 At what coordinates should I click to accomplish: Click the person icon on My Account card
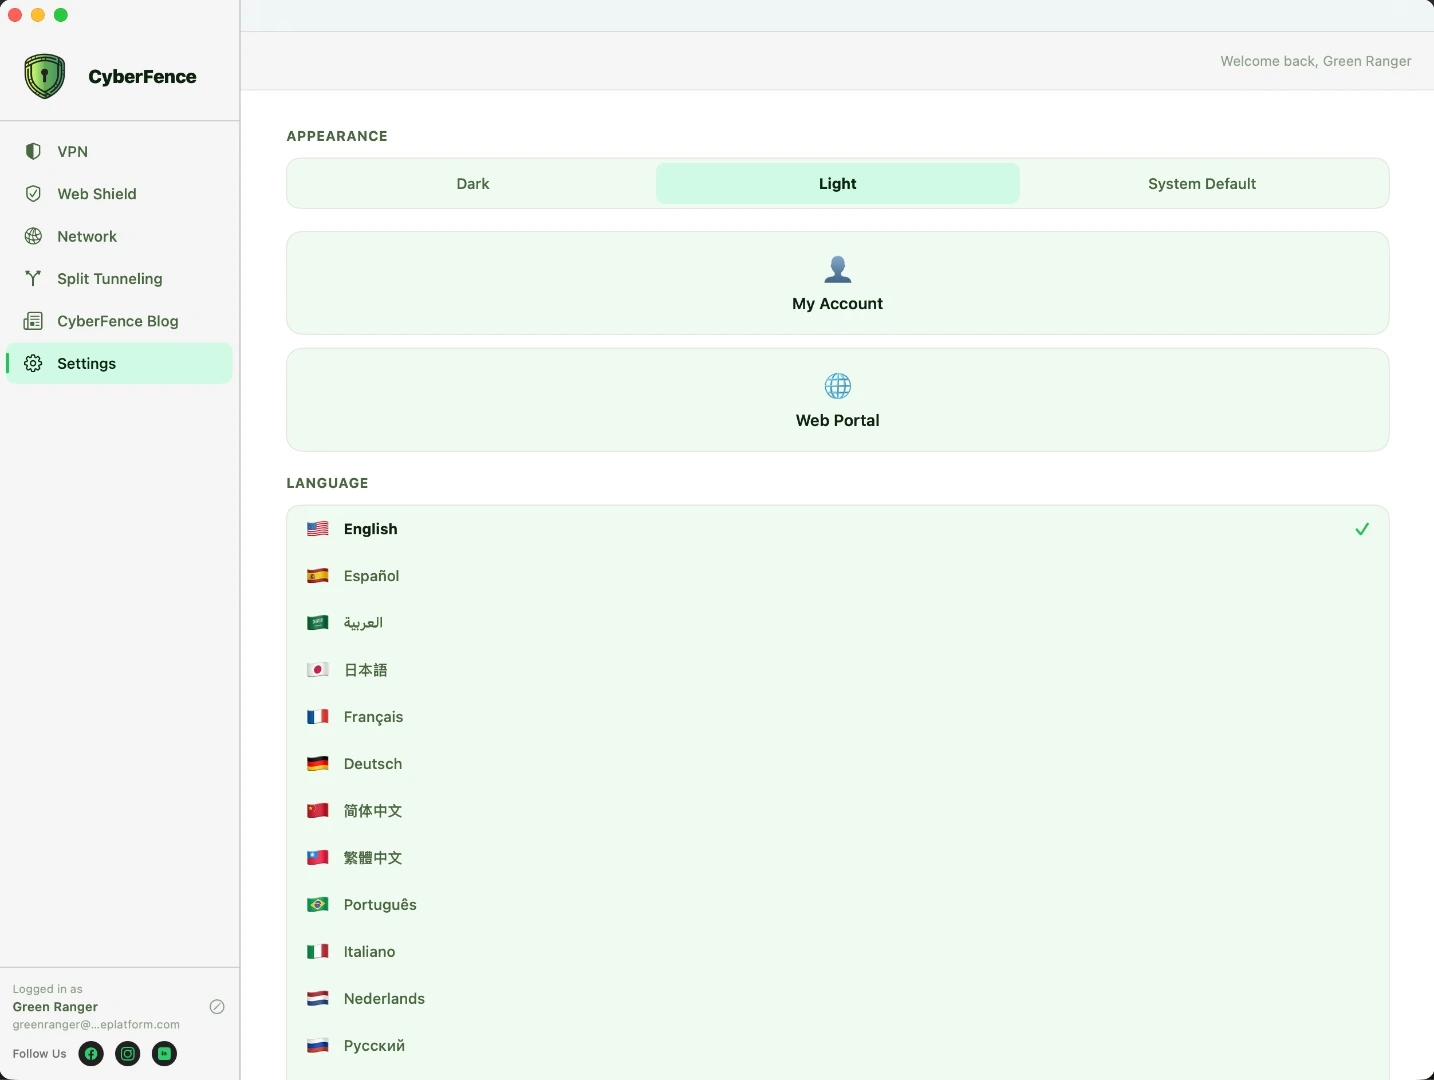pyautogui.click(x=838, y=269)
